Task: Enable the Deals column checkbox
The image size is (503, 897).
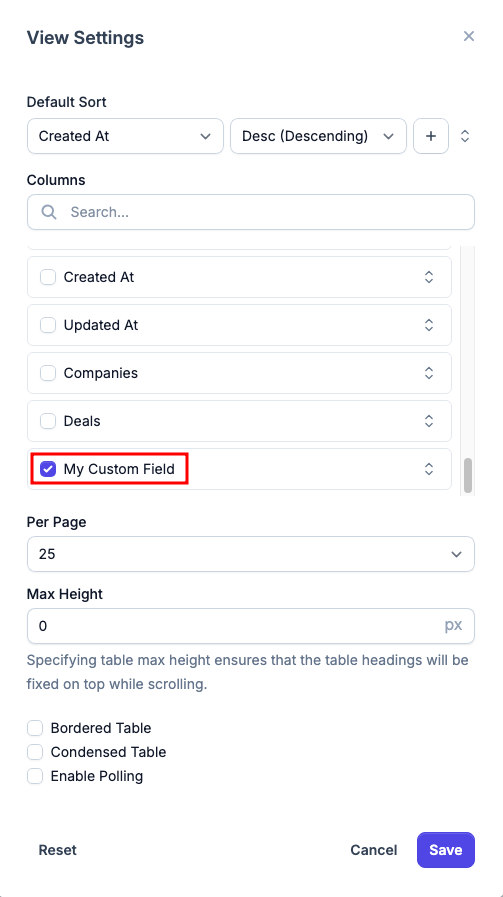Action: [x=48, y=421]
